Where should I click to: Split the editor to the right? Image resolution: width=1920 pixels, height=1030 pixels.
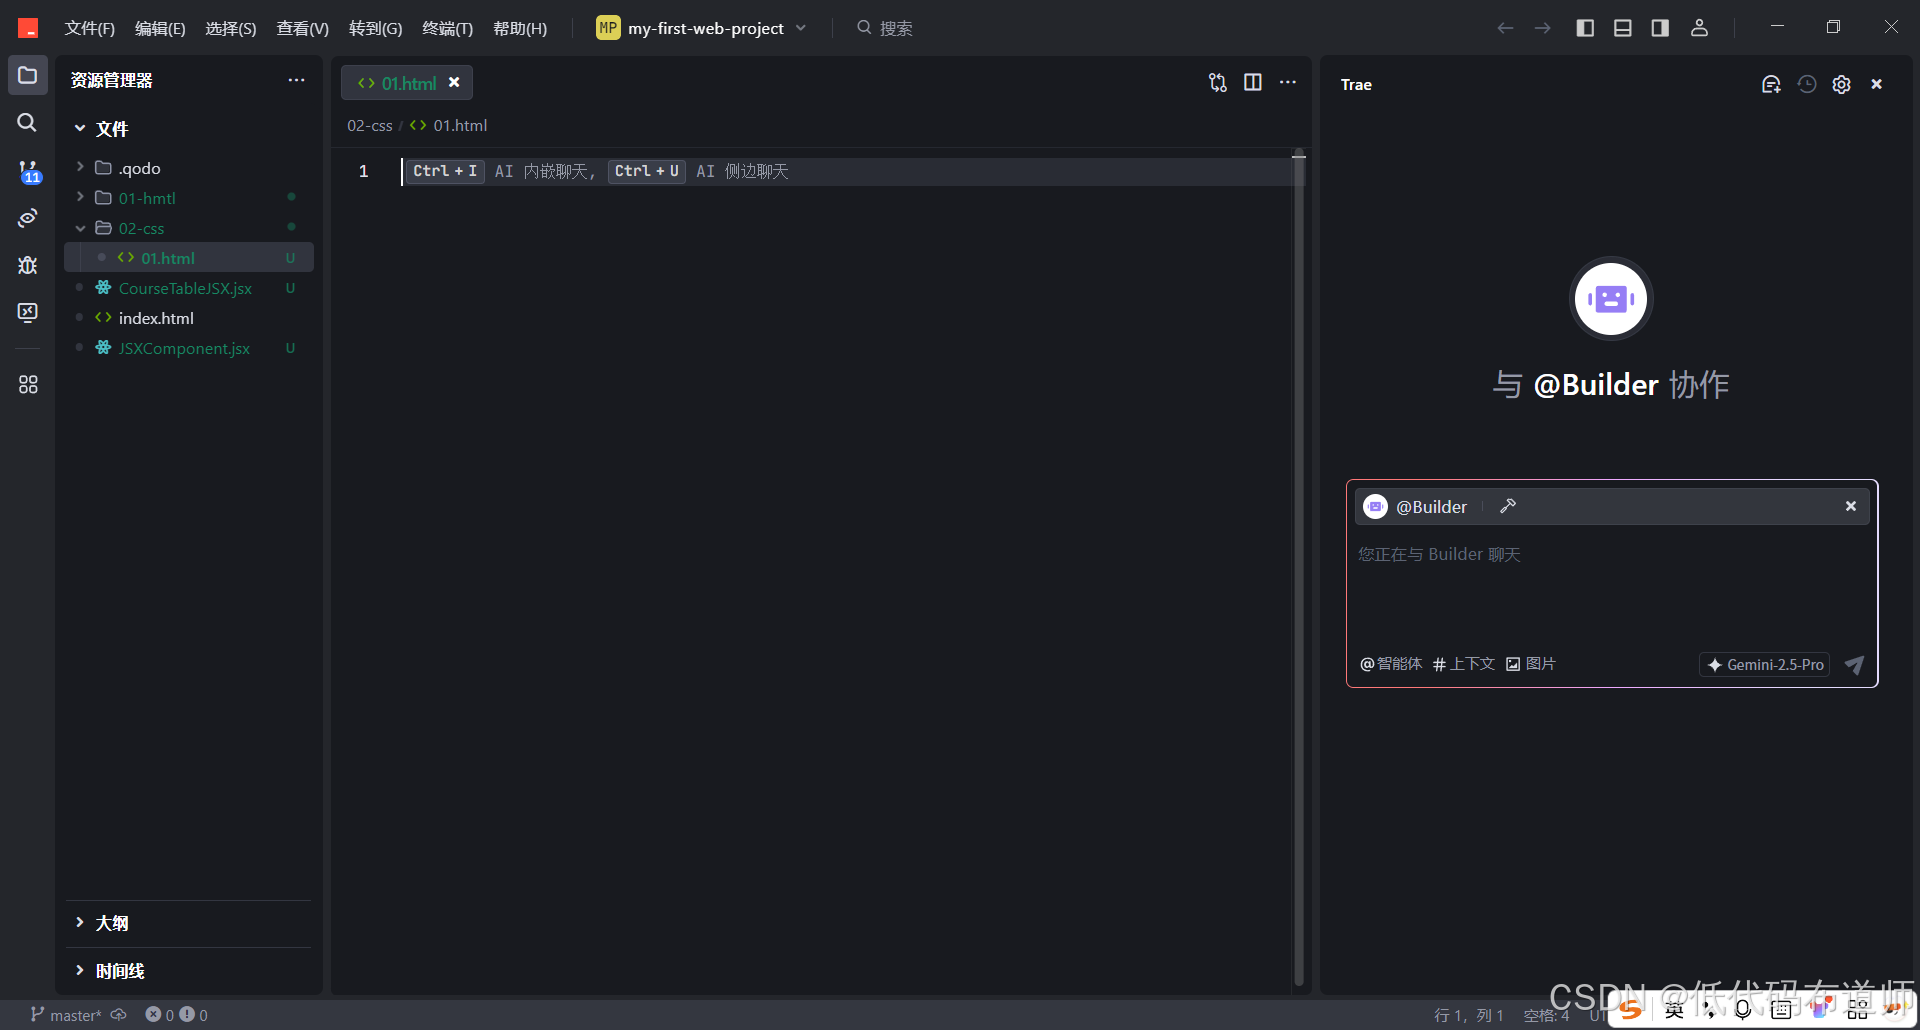click(x=1253, y=82)
